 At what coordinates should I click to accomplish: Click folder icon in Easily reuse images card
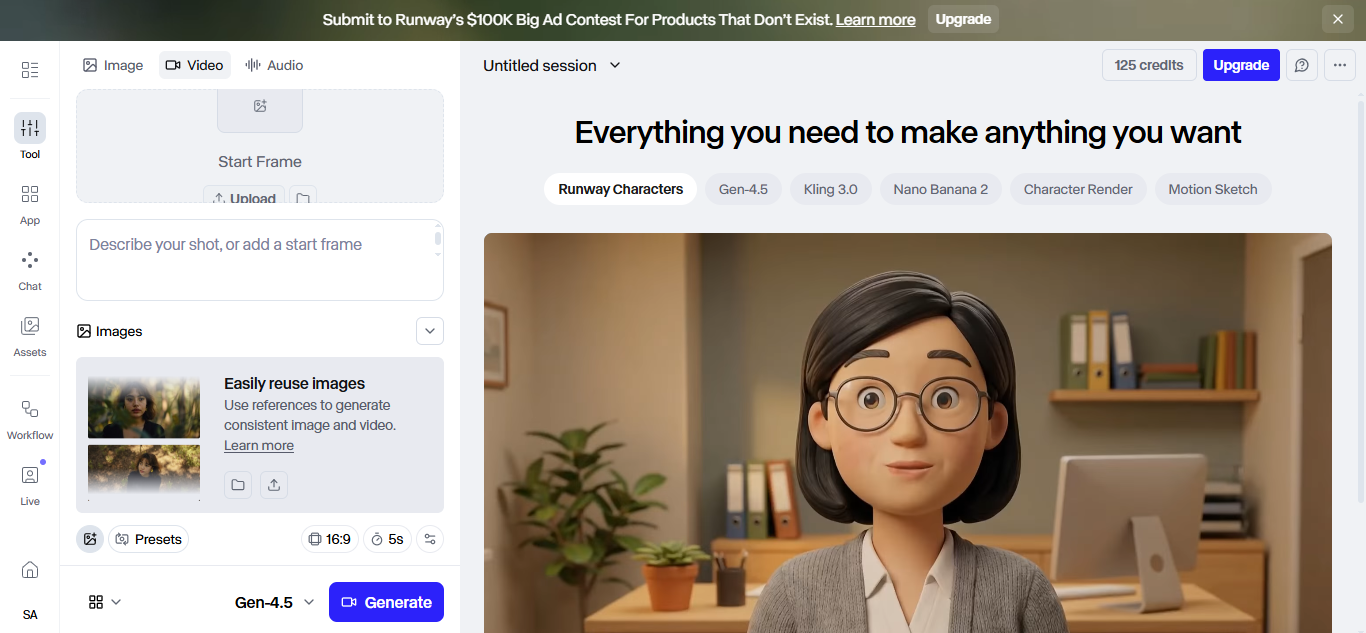pos(238,485)
